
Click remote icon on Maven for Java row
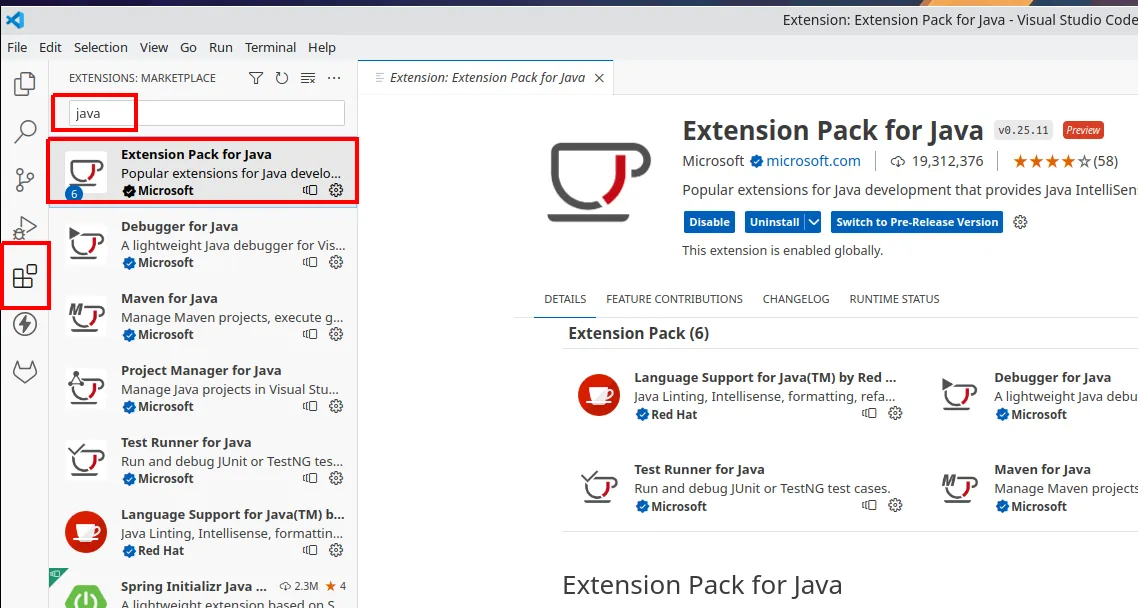[x=310, y=334]
